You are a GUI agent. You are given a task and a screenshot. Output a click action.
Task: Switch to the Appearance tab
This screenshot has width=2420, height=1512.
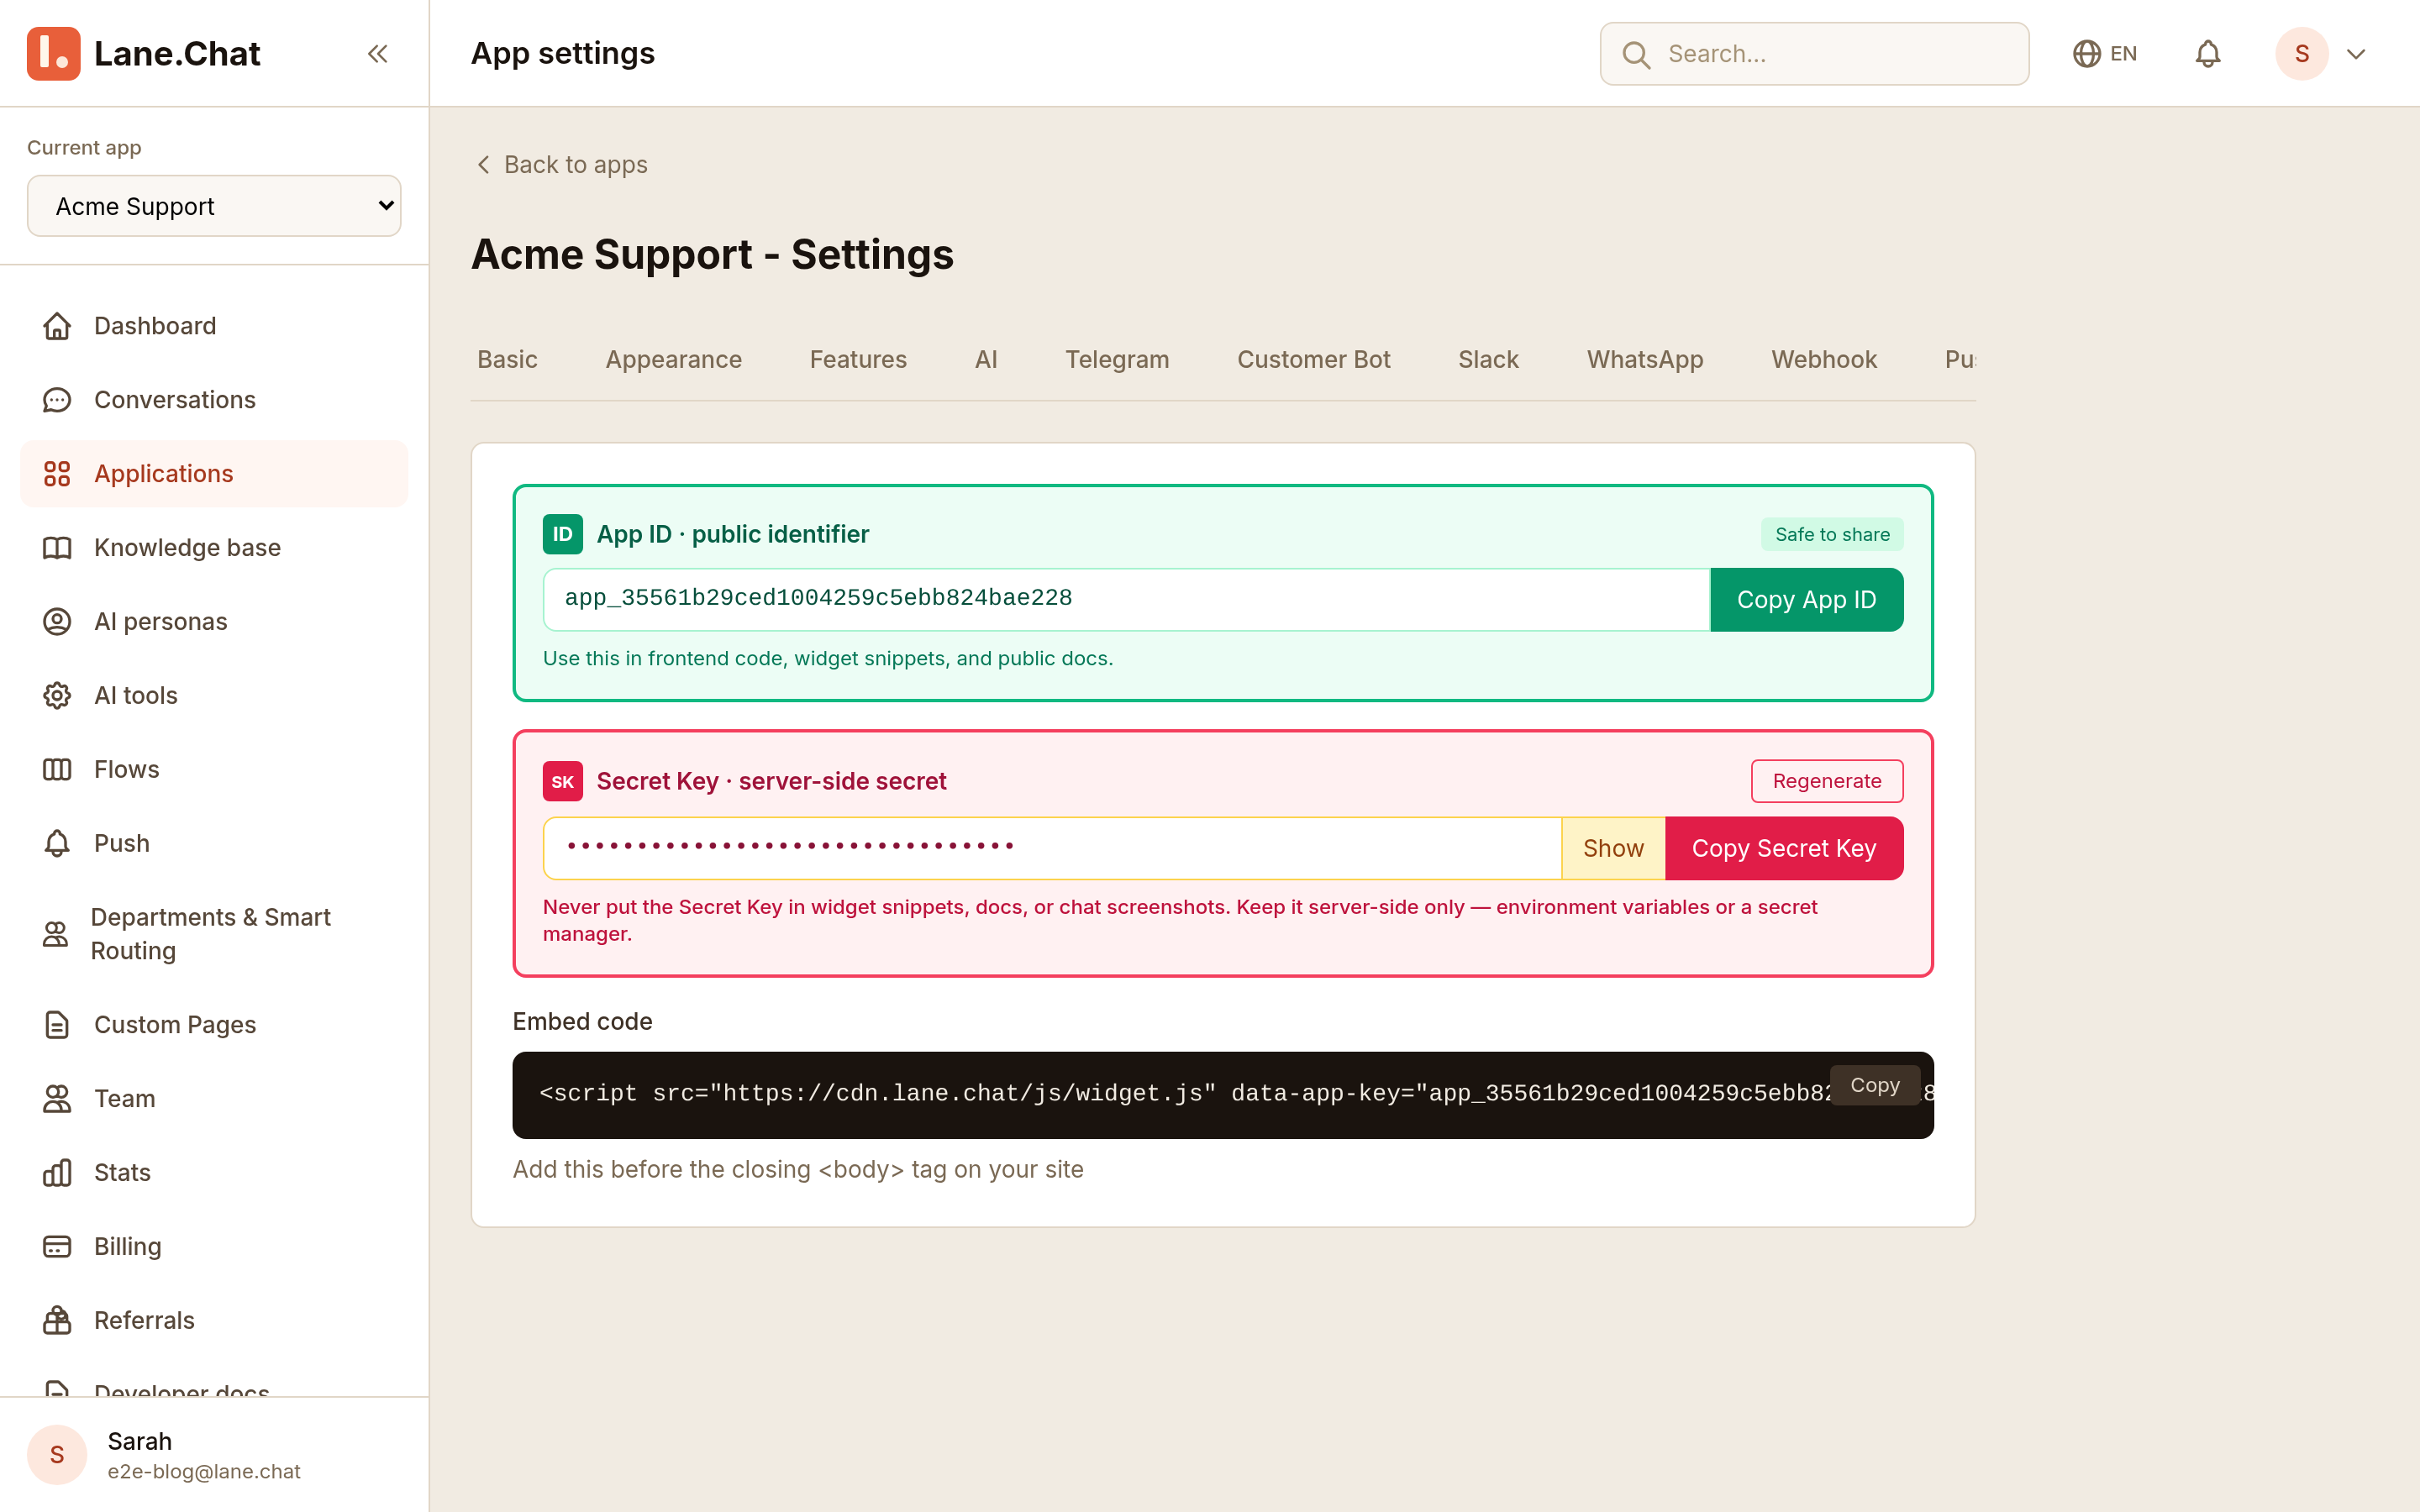pos(673,360)
